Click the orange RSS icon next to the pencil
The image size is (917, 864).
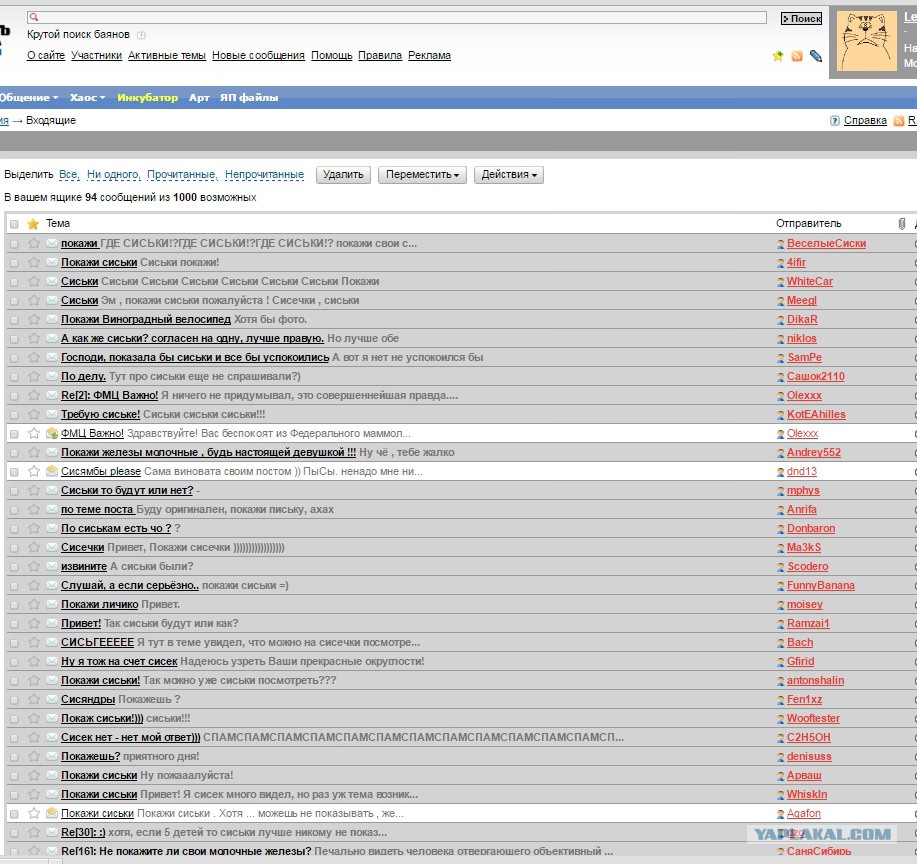click(x=797, y=56)
